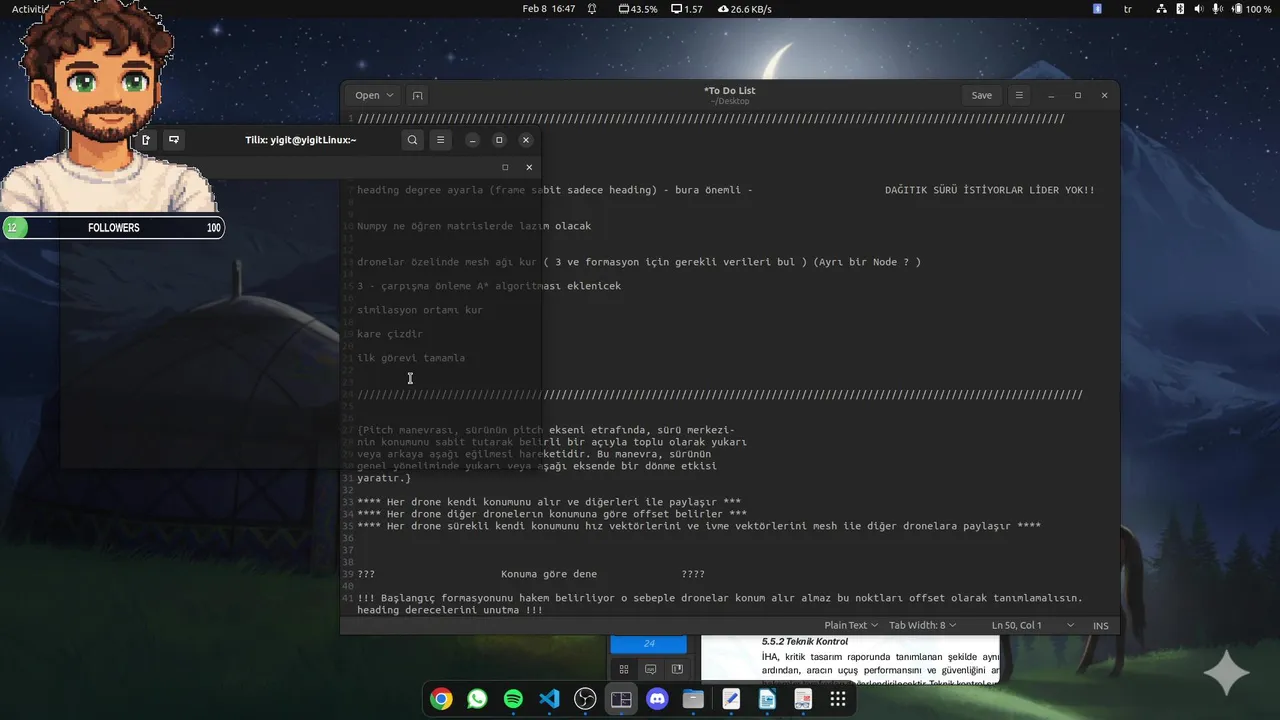Open Google Chrome from the dock
Viewport: 1280px width, 720px height.
pos(441,699)
